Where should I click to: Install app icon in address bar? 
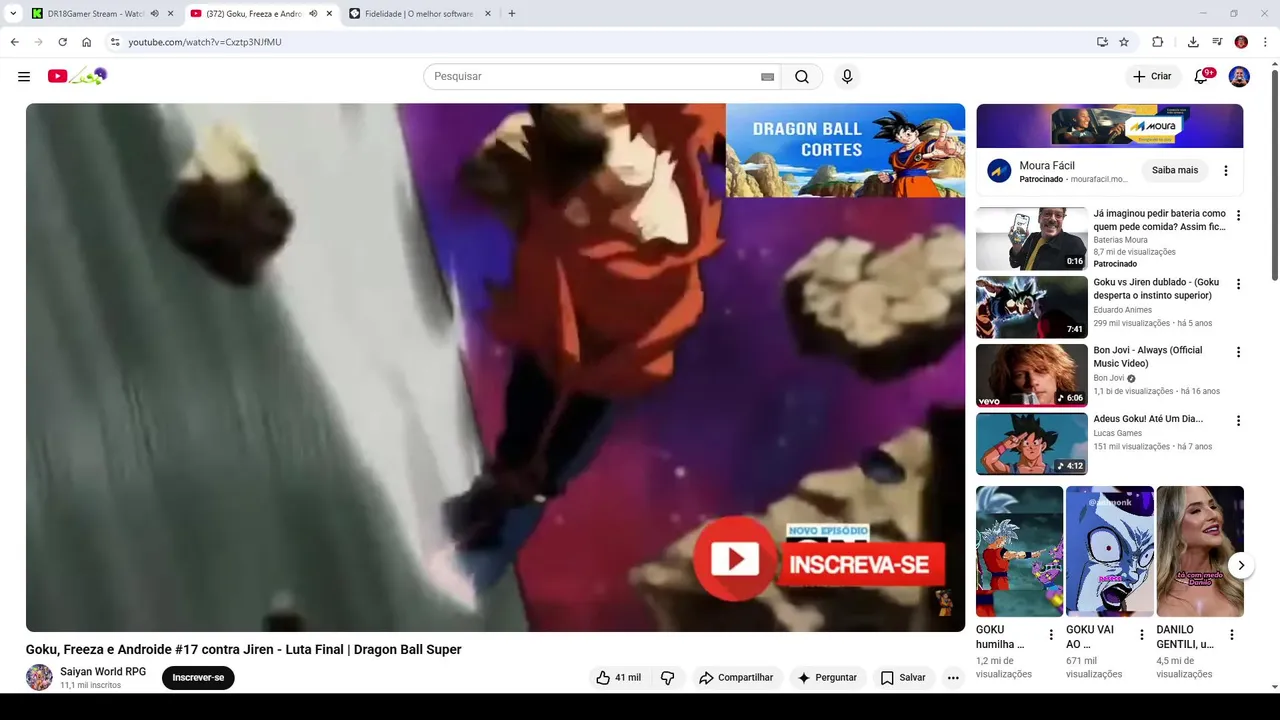click(x=1102, y=42)
